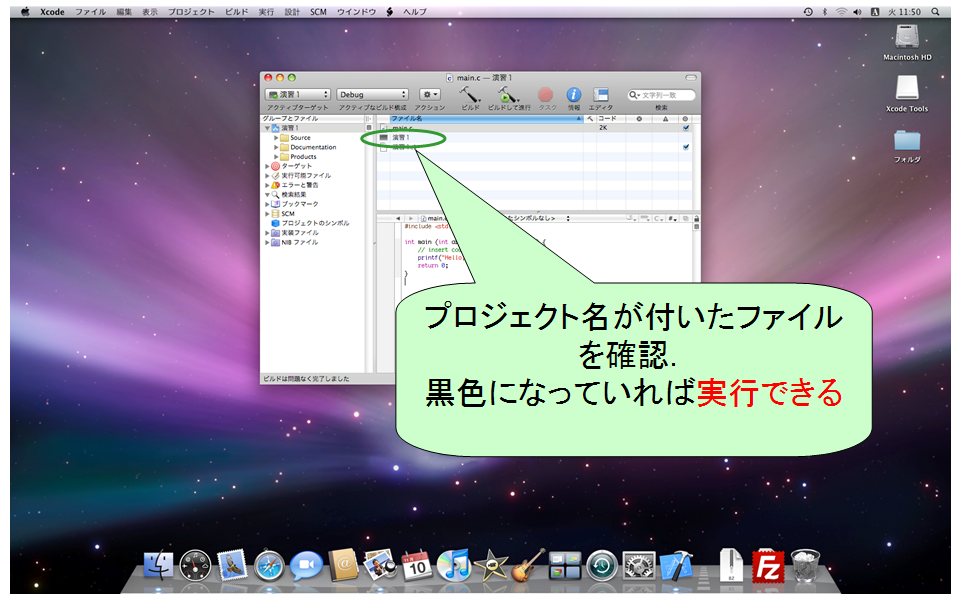Open the Trash in the Dock
956x602 pixels.
805,565
